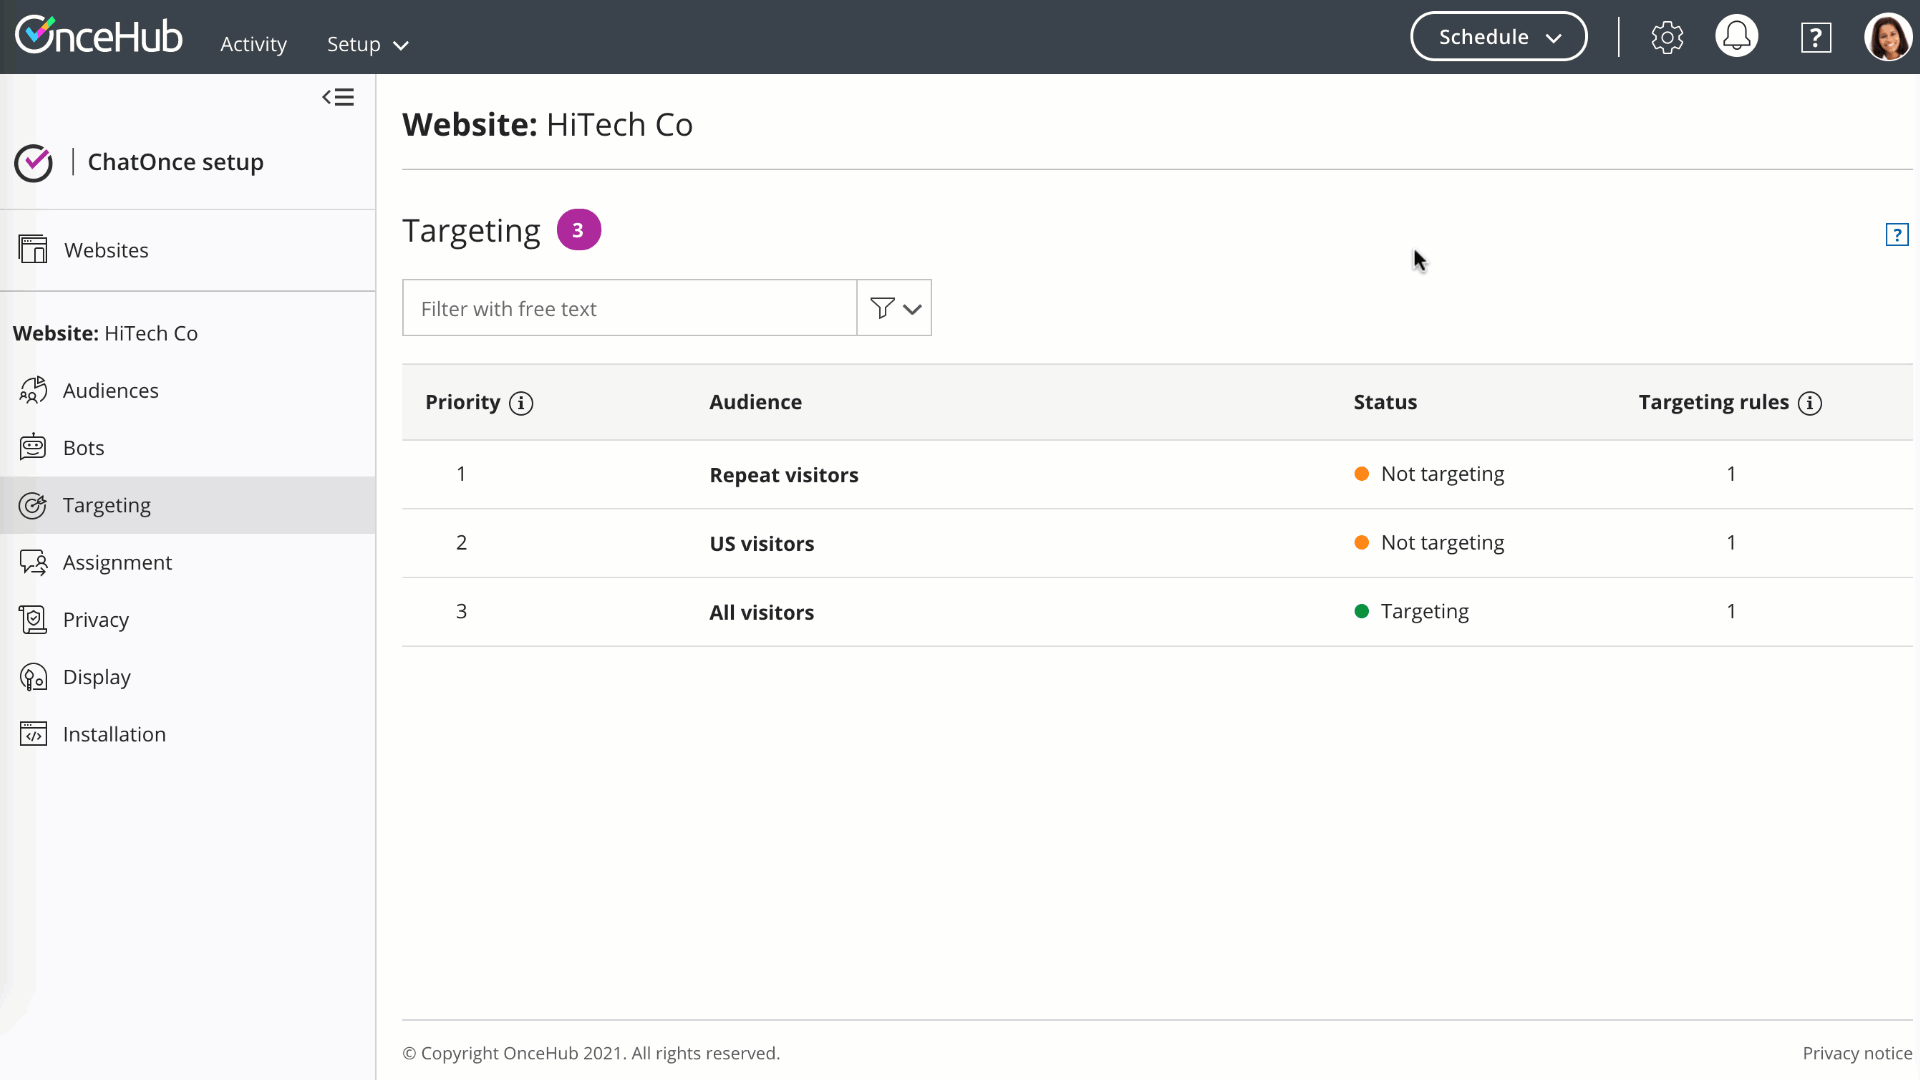The height and width of the screenshot is (1080, 1920).
Task: Open Bots in the sidebar
Action: point(83,448)
